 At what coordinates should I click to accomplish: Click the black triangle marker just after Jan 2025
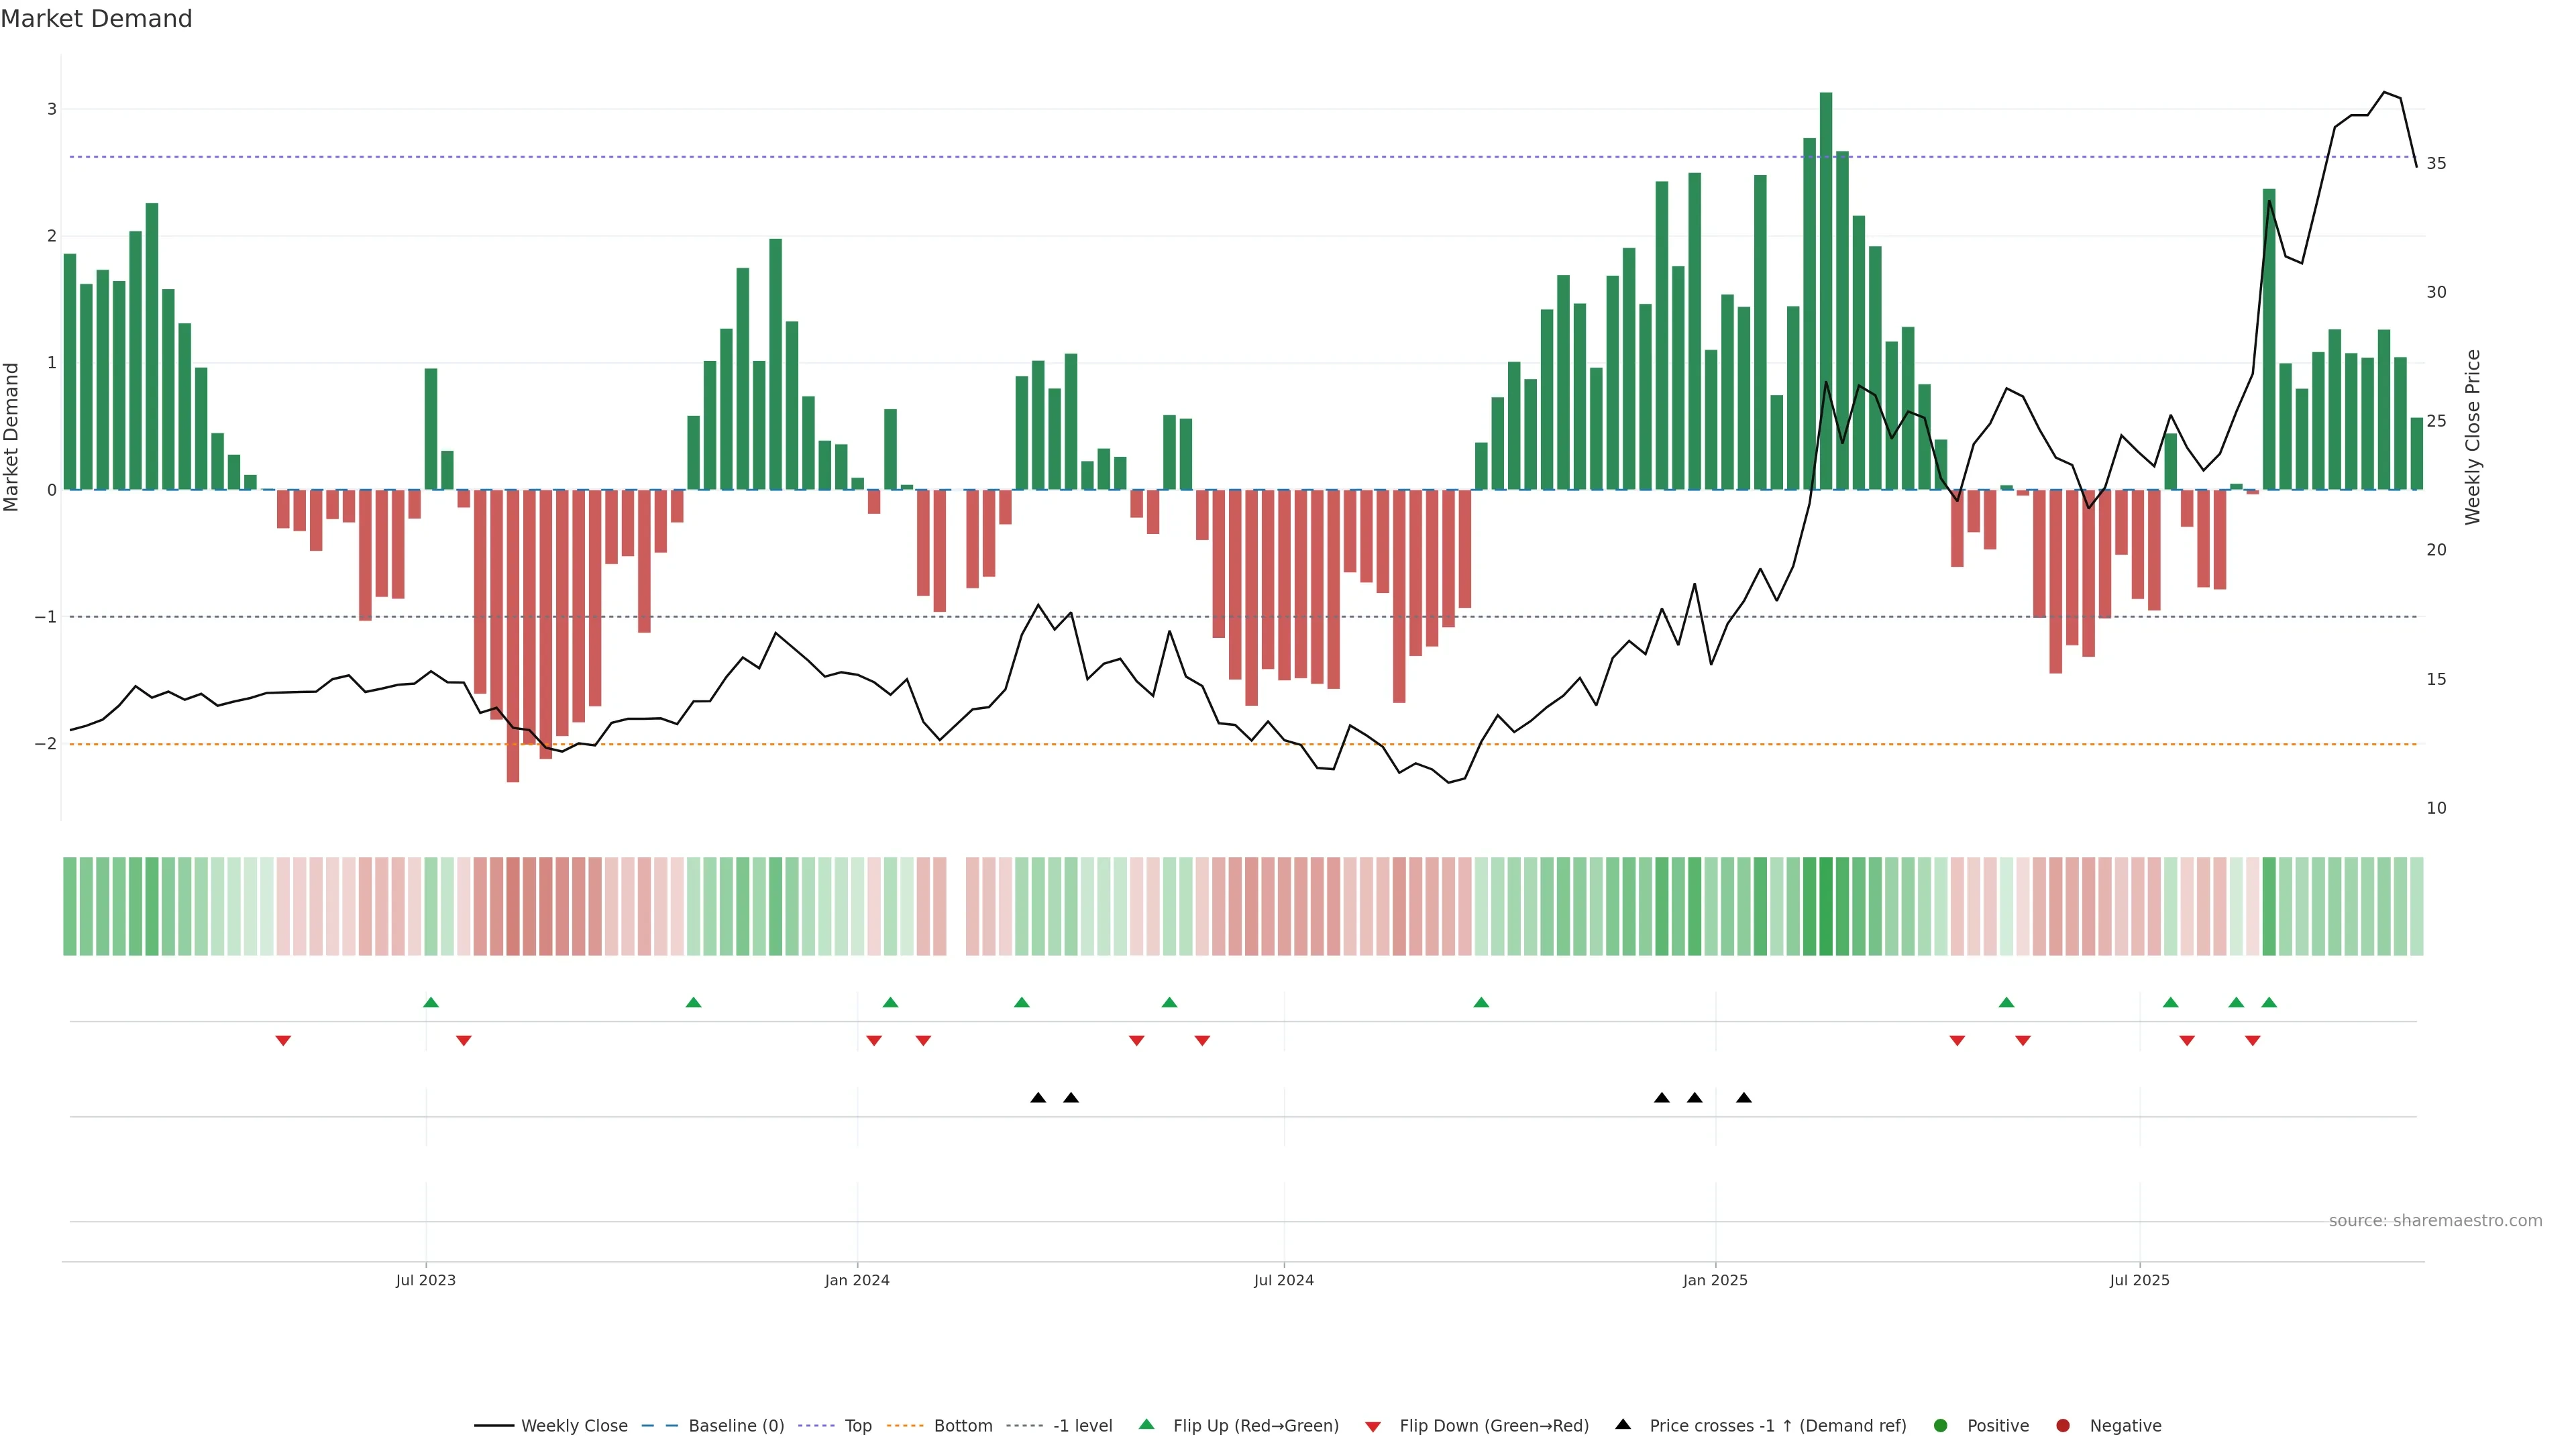(1744, 1098)
